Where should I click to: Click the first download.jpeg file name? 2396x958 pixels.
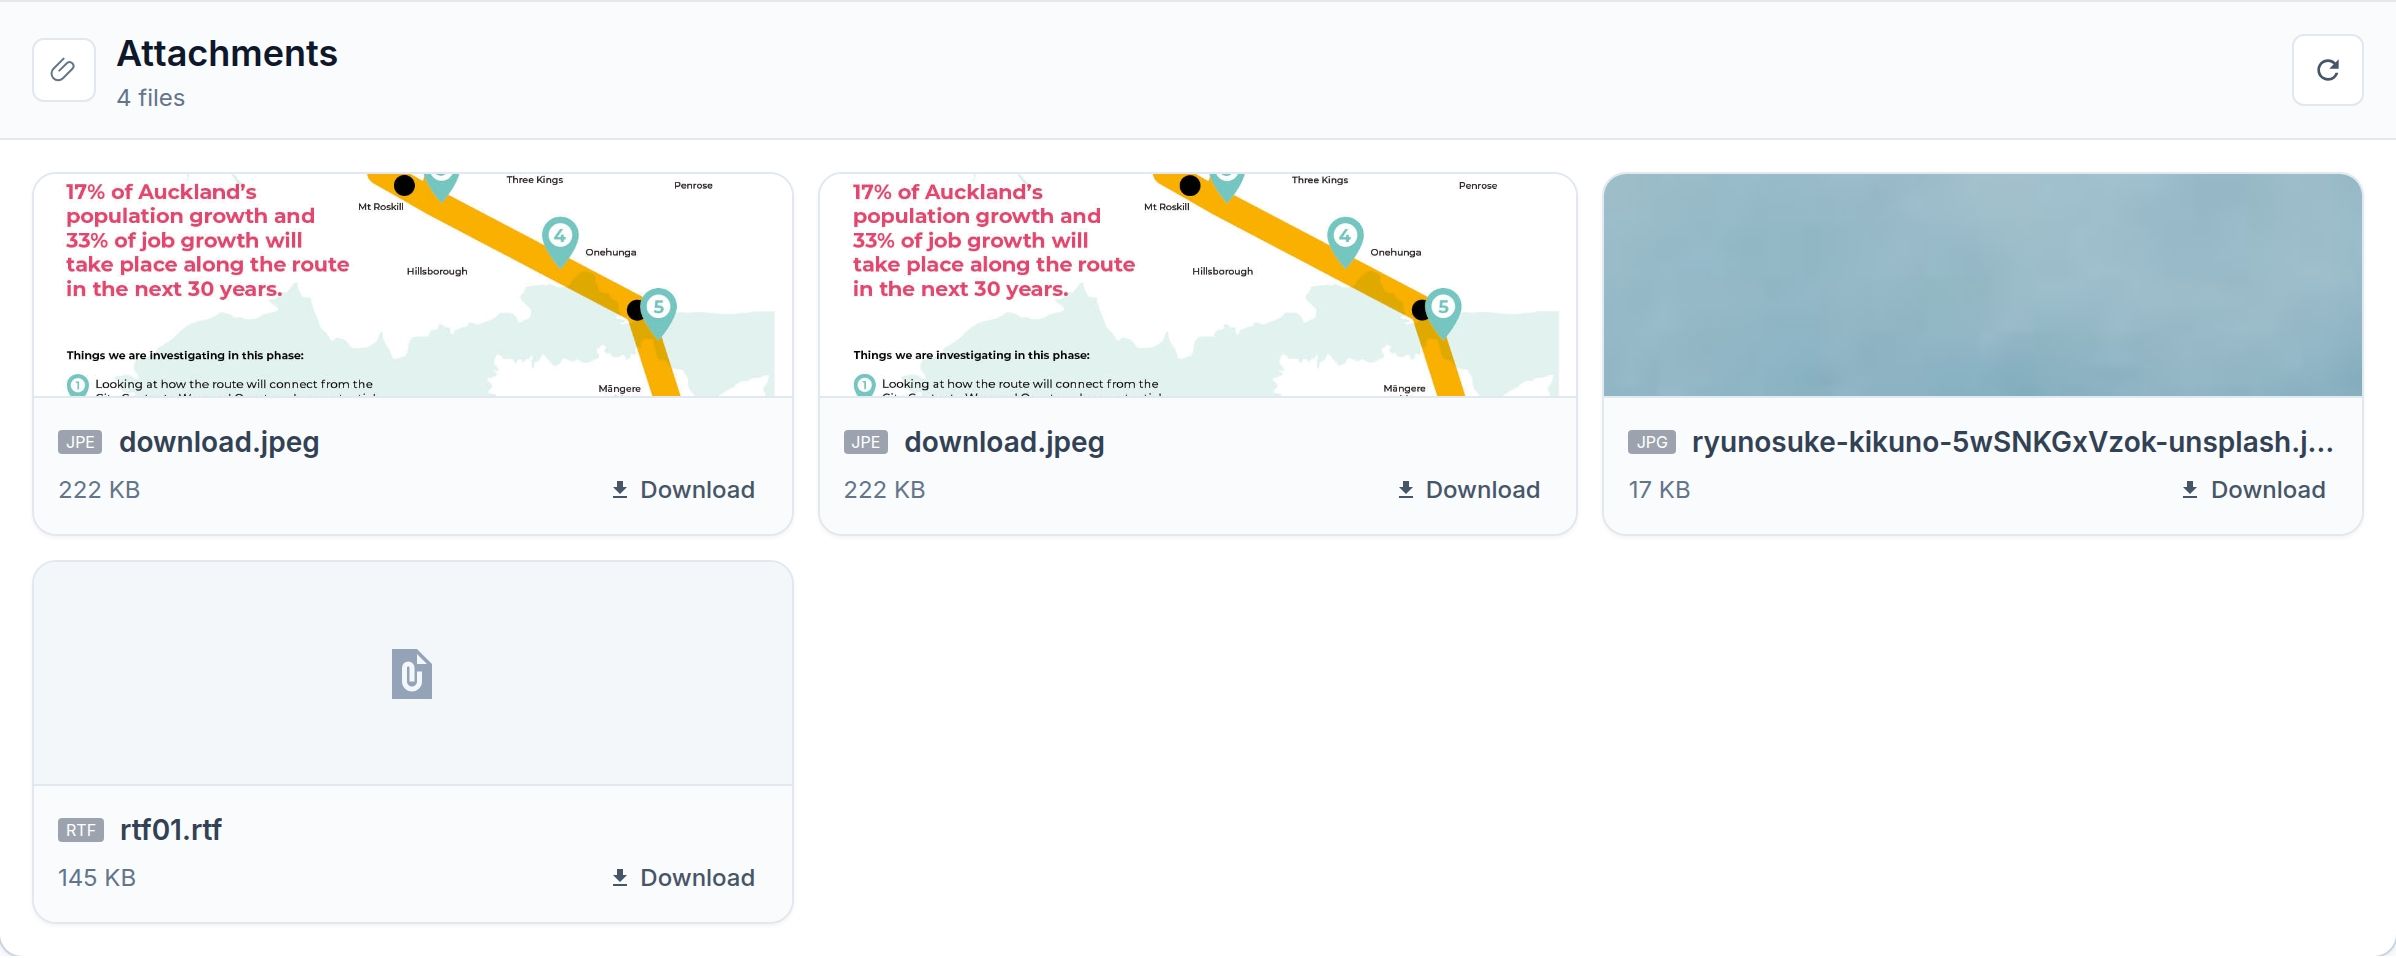219,442
